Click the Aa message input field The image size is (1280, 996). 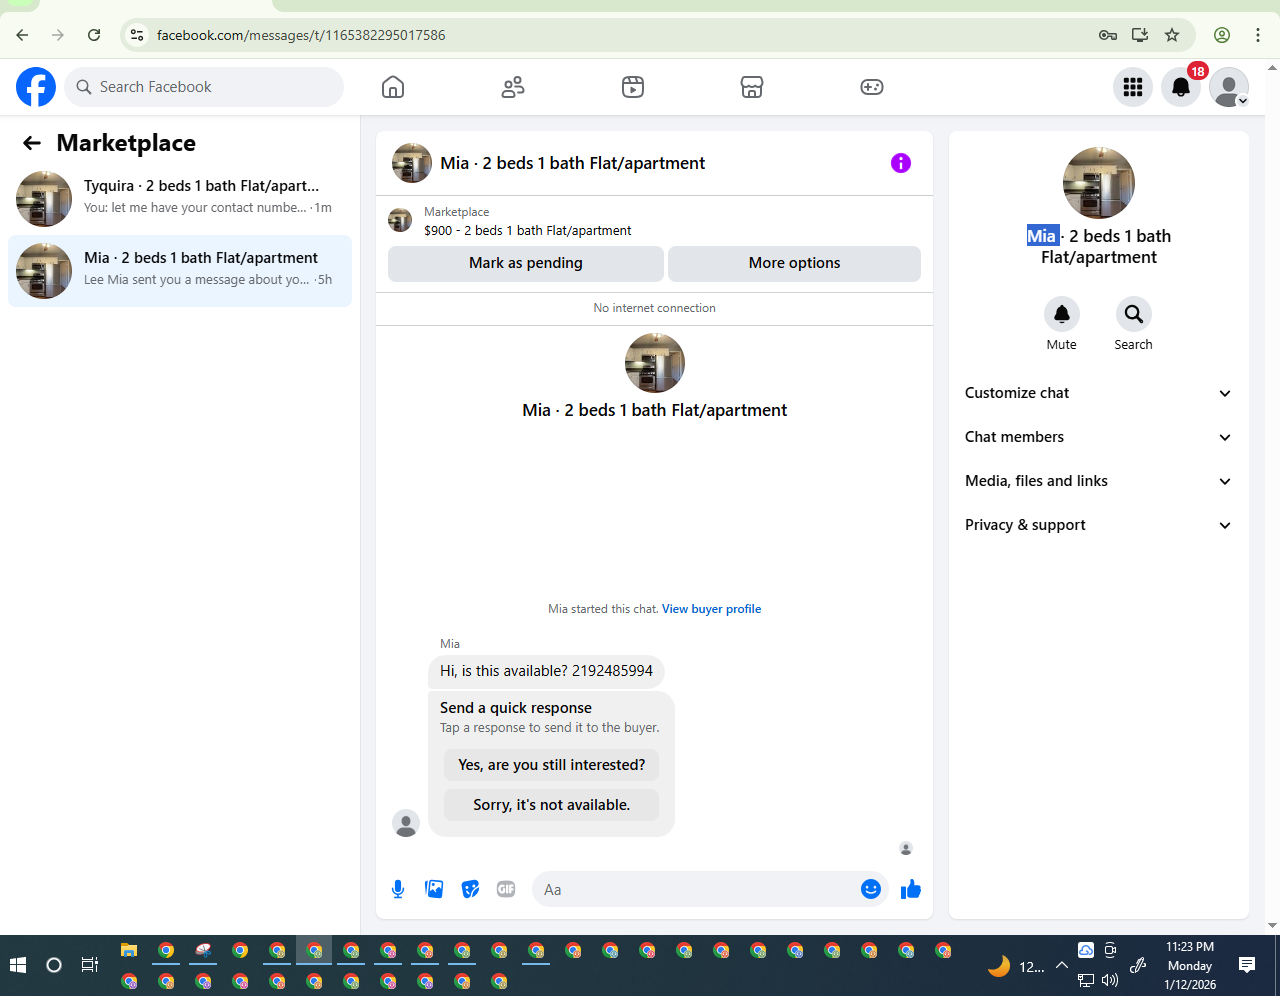(694, 889)
